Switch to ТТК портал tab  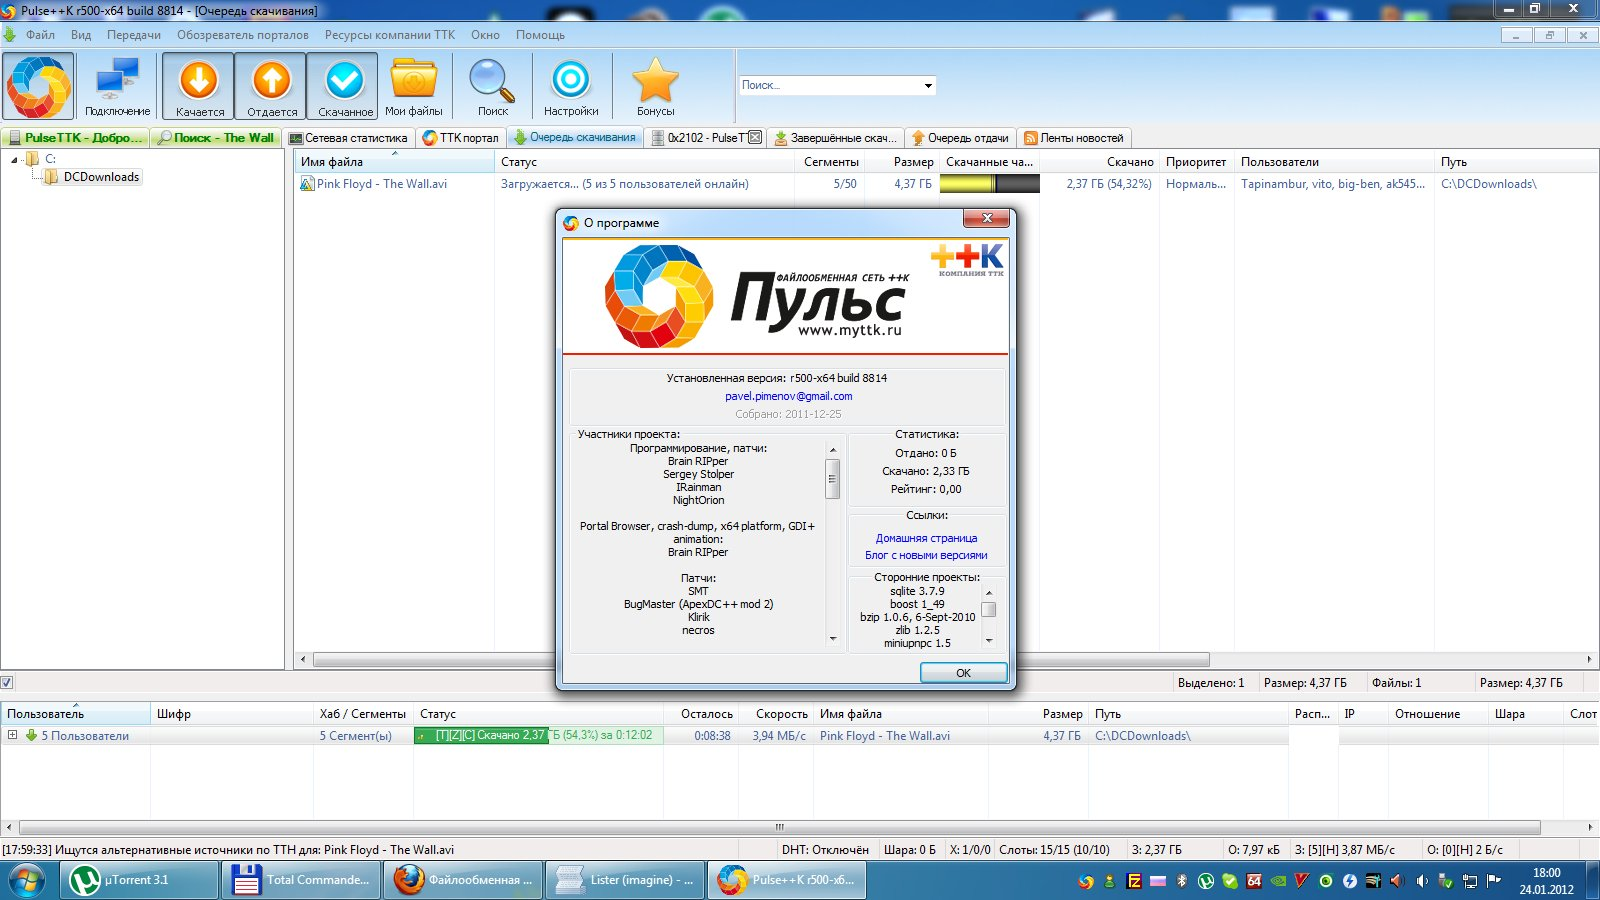(x=460, y=138)
